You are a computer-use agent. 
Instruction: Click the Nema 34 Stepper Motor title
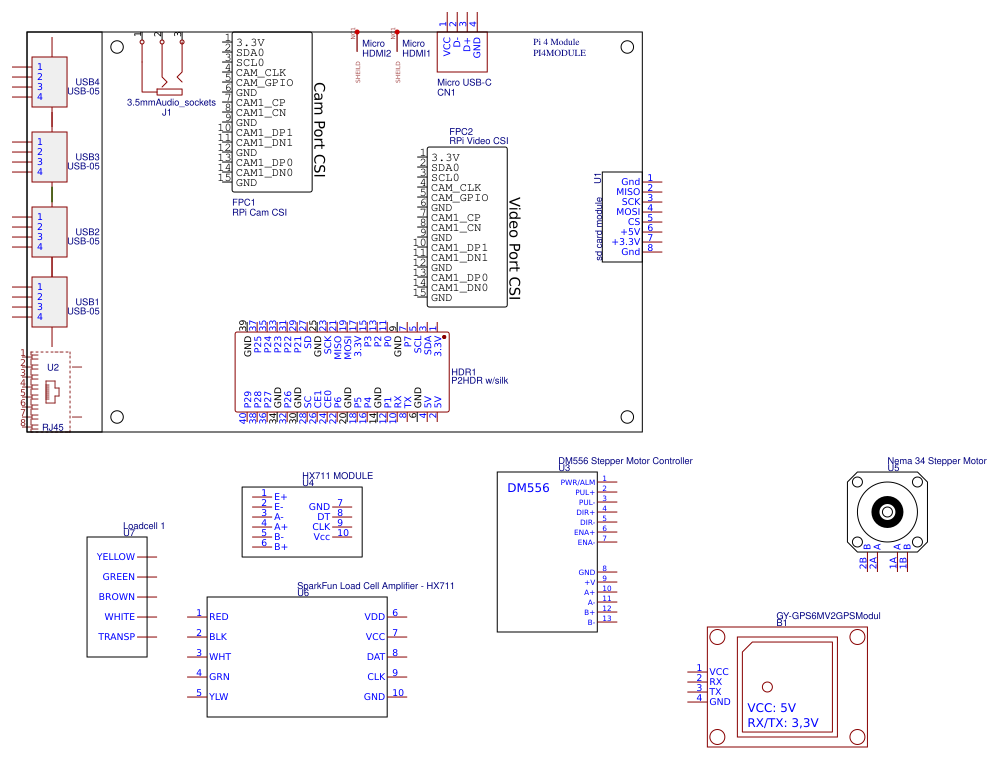tap(937, 461)
